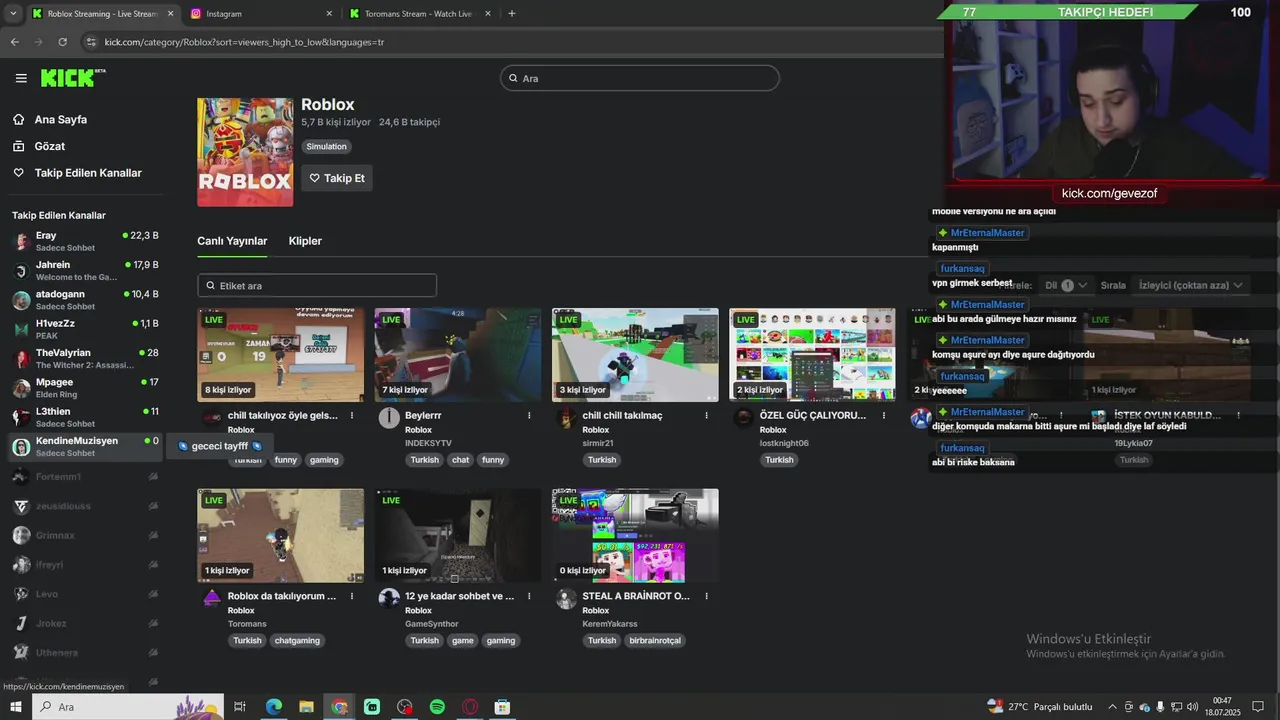Click the chatgaming tag under the Toromans stream

click(x=298, y=641)
